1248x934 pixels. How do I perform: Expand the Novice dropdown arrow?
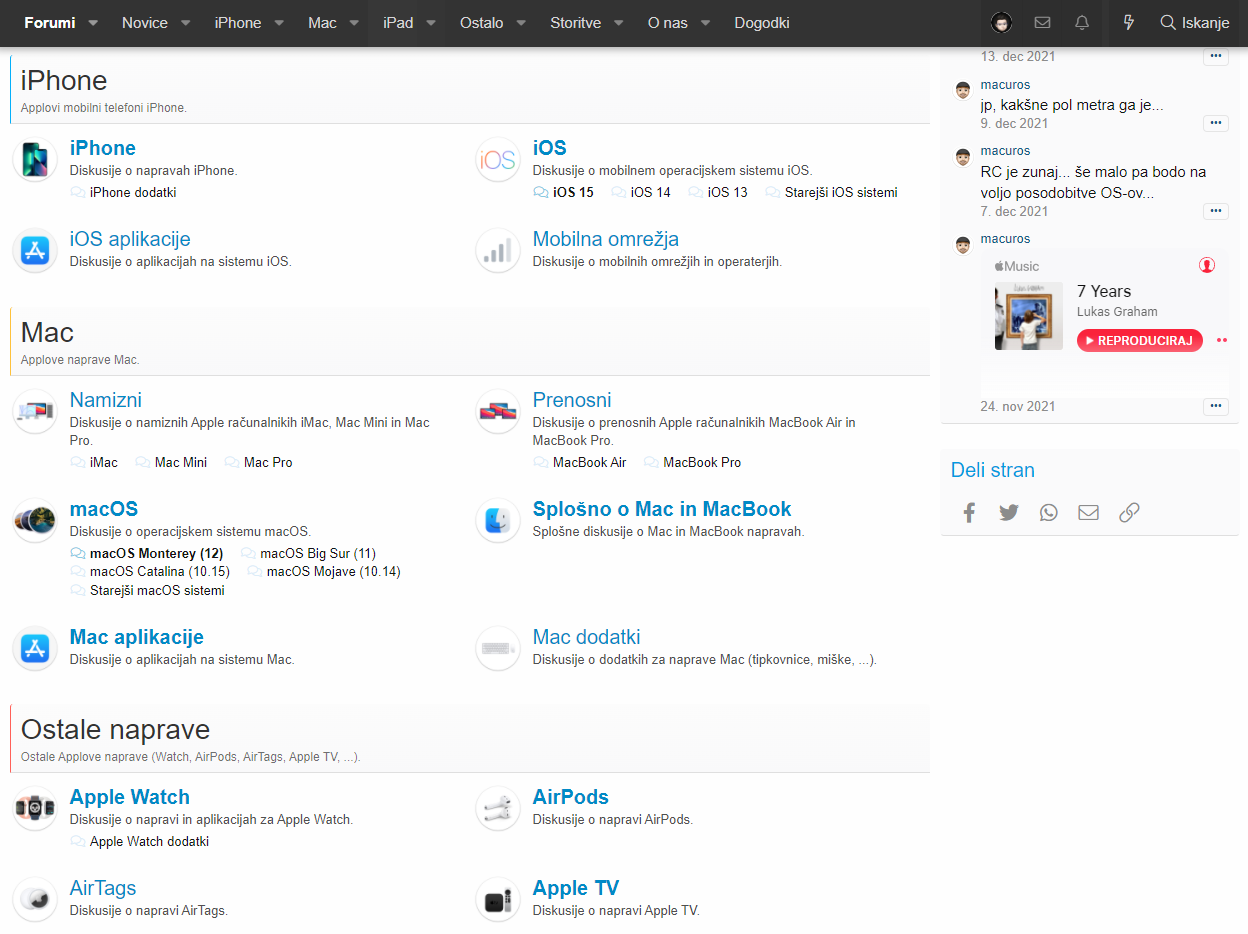click(x=186, y=23)
